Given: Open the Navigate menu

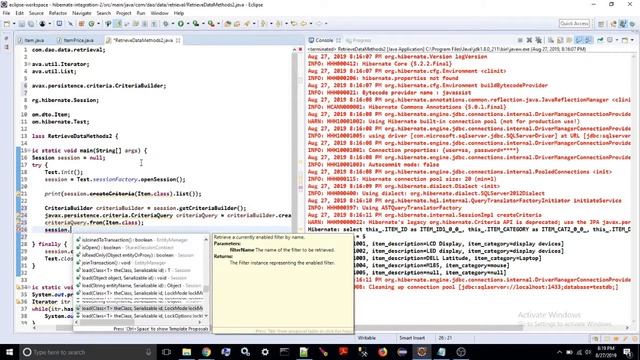Looking at the screenshot, I should point(82,13).
